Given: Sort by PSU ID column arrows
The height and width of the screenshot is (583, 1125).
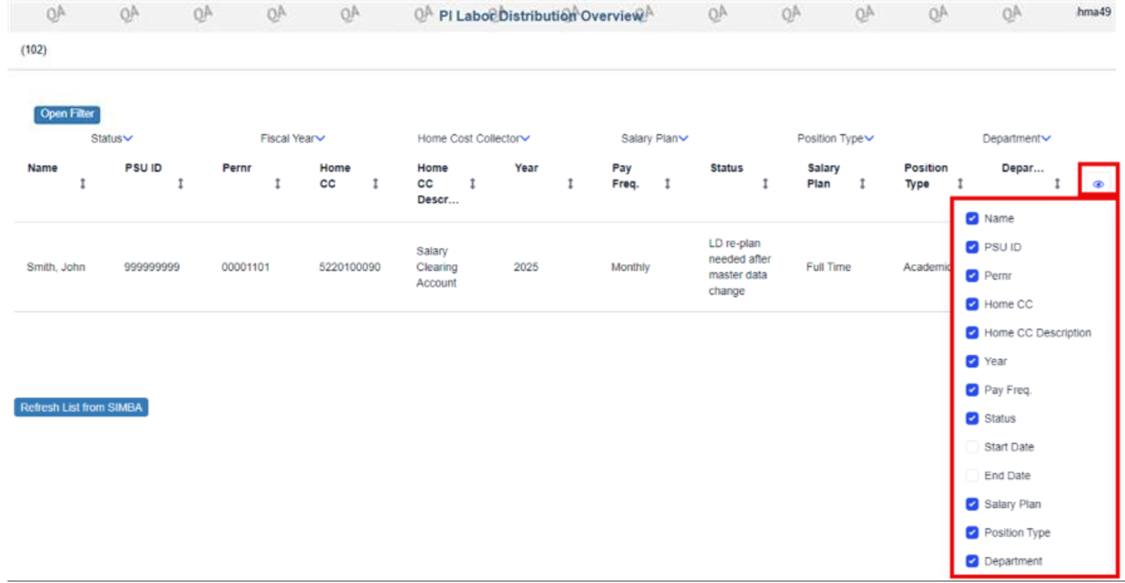Looking at the screenshot, I should tap(180, 184).
